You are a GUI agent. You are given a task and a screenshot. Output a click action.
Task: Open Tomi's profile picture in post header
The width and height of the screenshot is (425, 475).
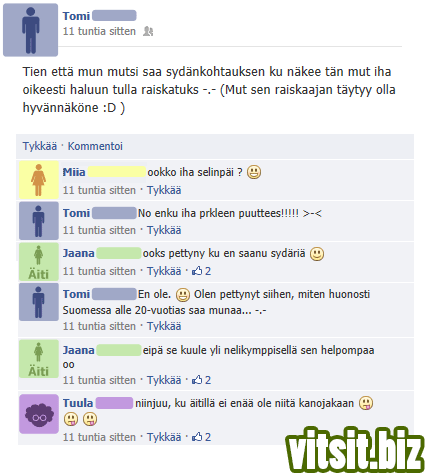pyautogui.click(x=30, y=30)
